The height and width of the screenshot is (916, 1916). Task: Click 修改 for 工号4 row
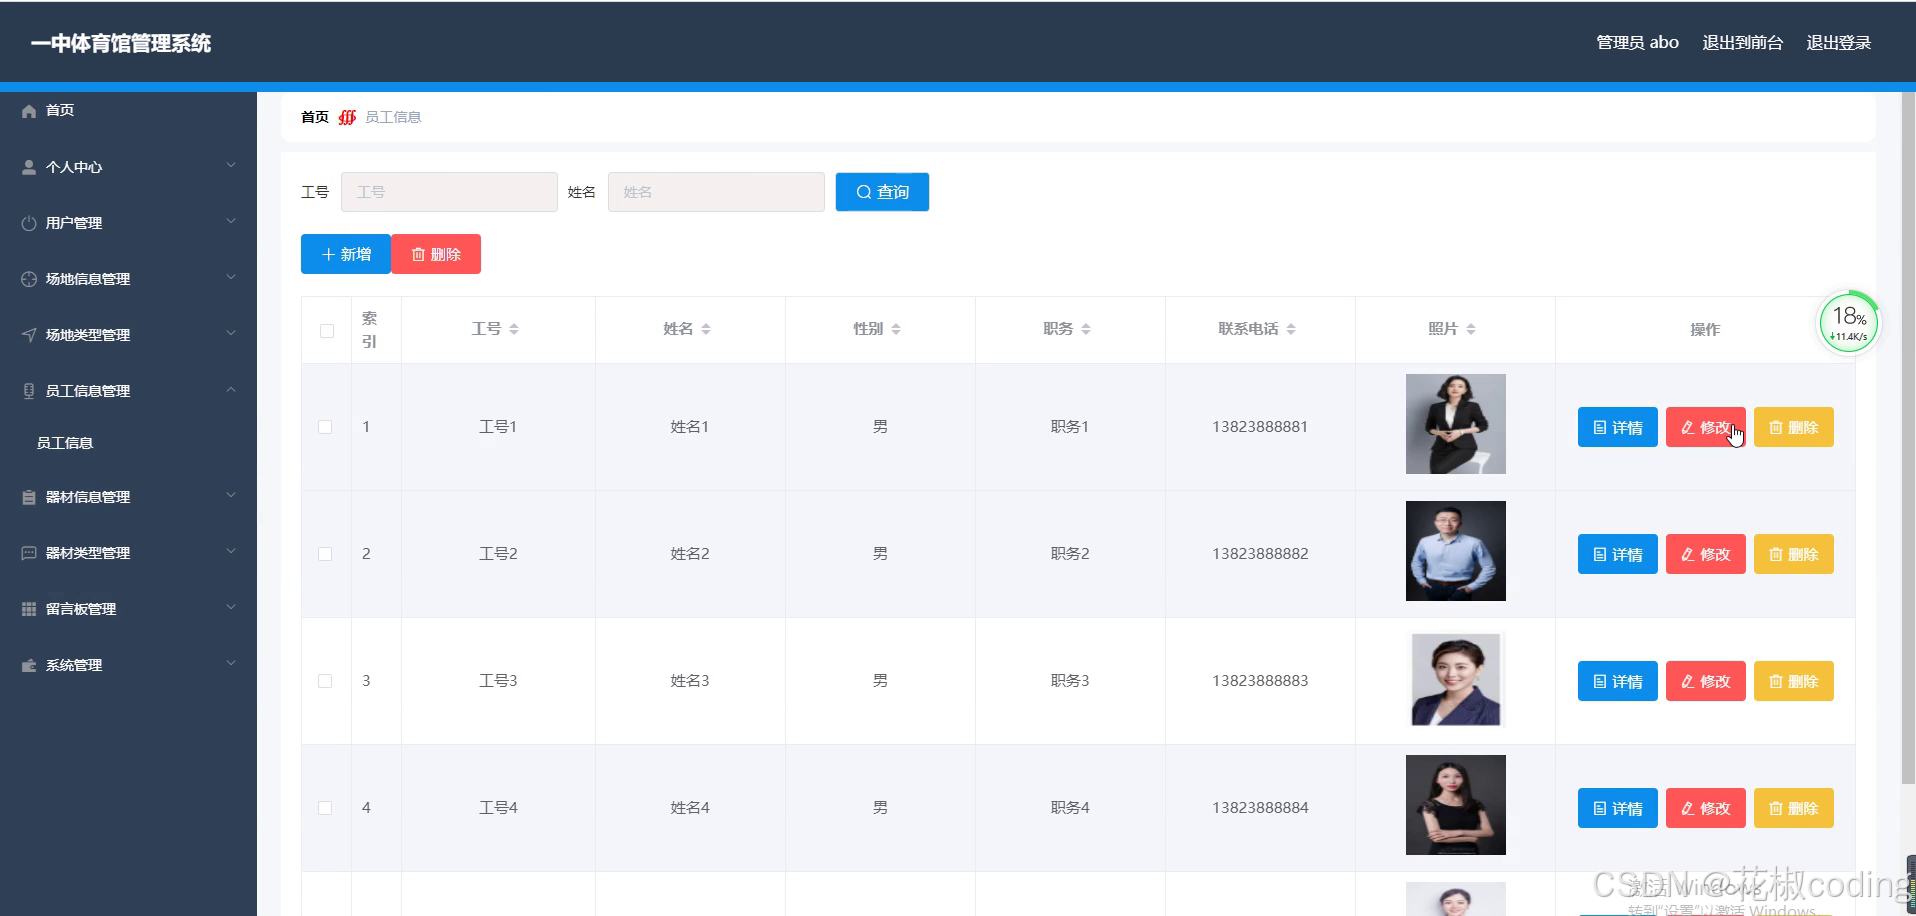pyautogui.click(x=1706, y=808)
